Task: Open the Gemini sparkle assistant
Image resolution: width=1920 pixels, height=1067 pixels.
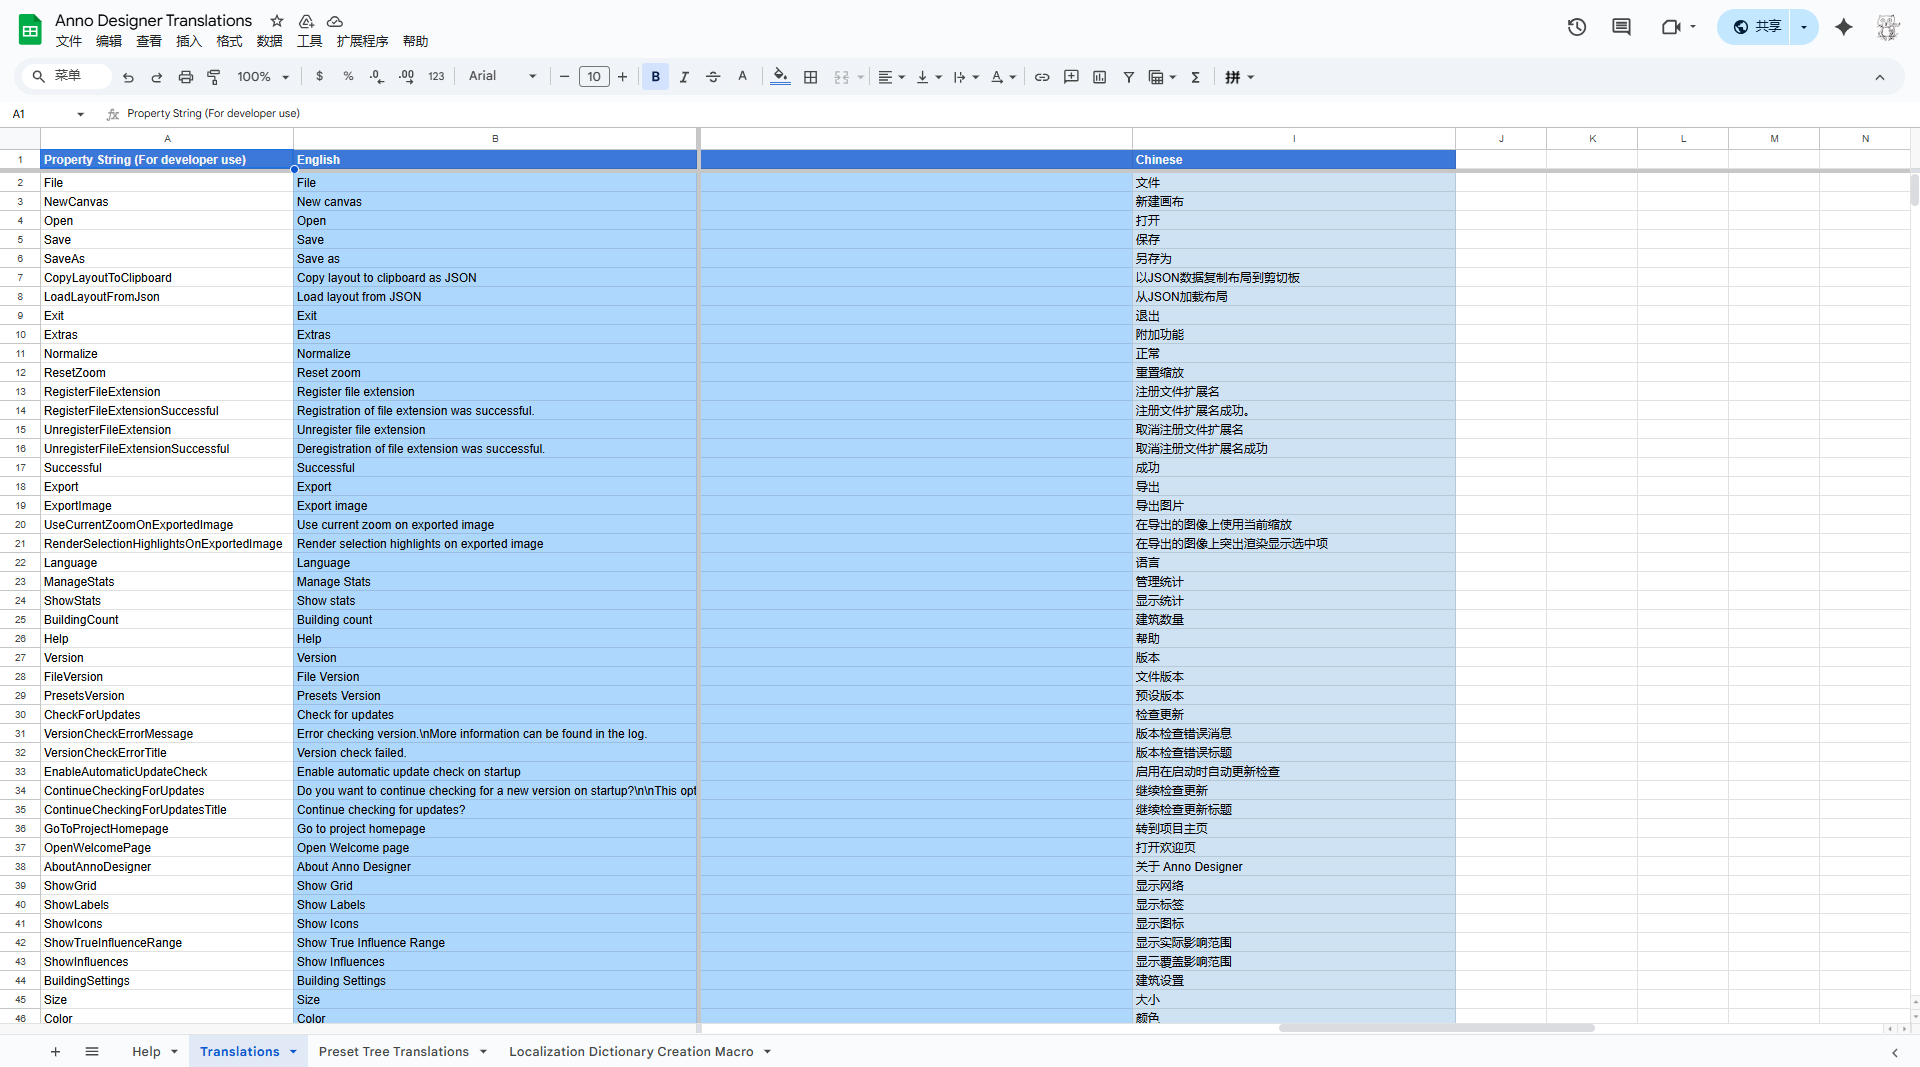Action: (x=1844, y=27)
